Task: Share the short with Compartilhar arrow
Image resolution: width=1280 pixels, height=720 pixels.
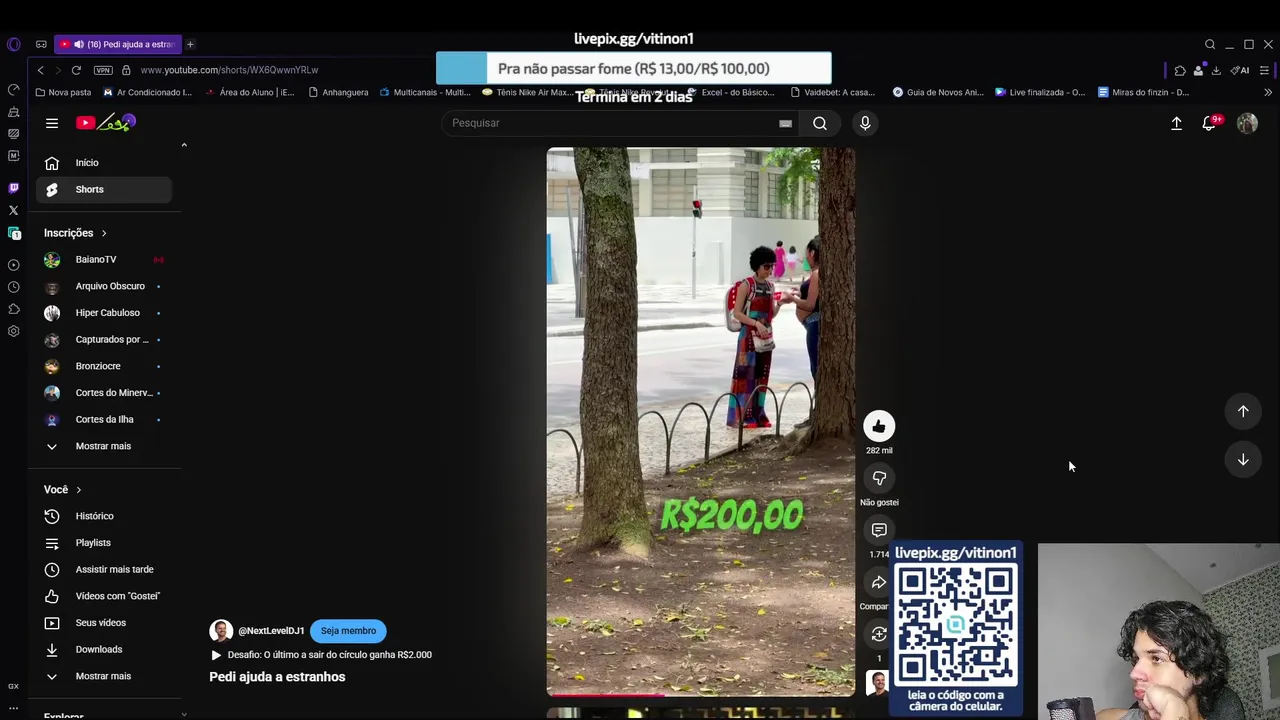Action: (x=878, y=582)
